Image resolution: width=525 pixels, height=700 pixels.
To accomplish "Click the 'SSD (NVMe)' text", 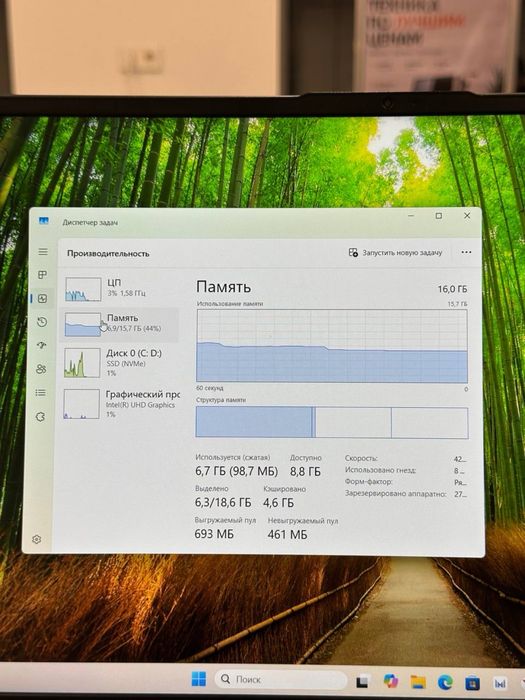I will (126, 363).
